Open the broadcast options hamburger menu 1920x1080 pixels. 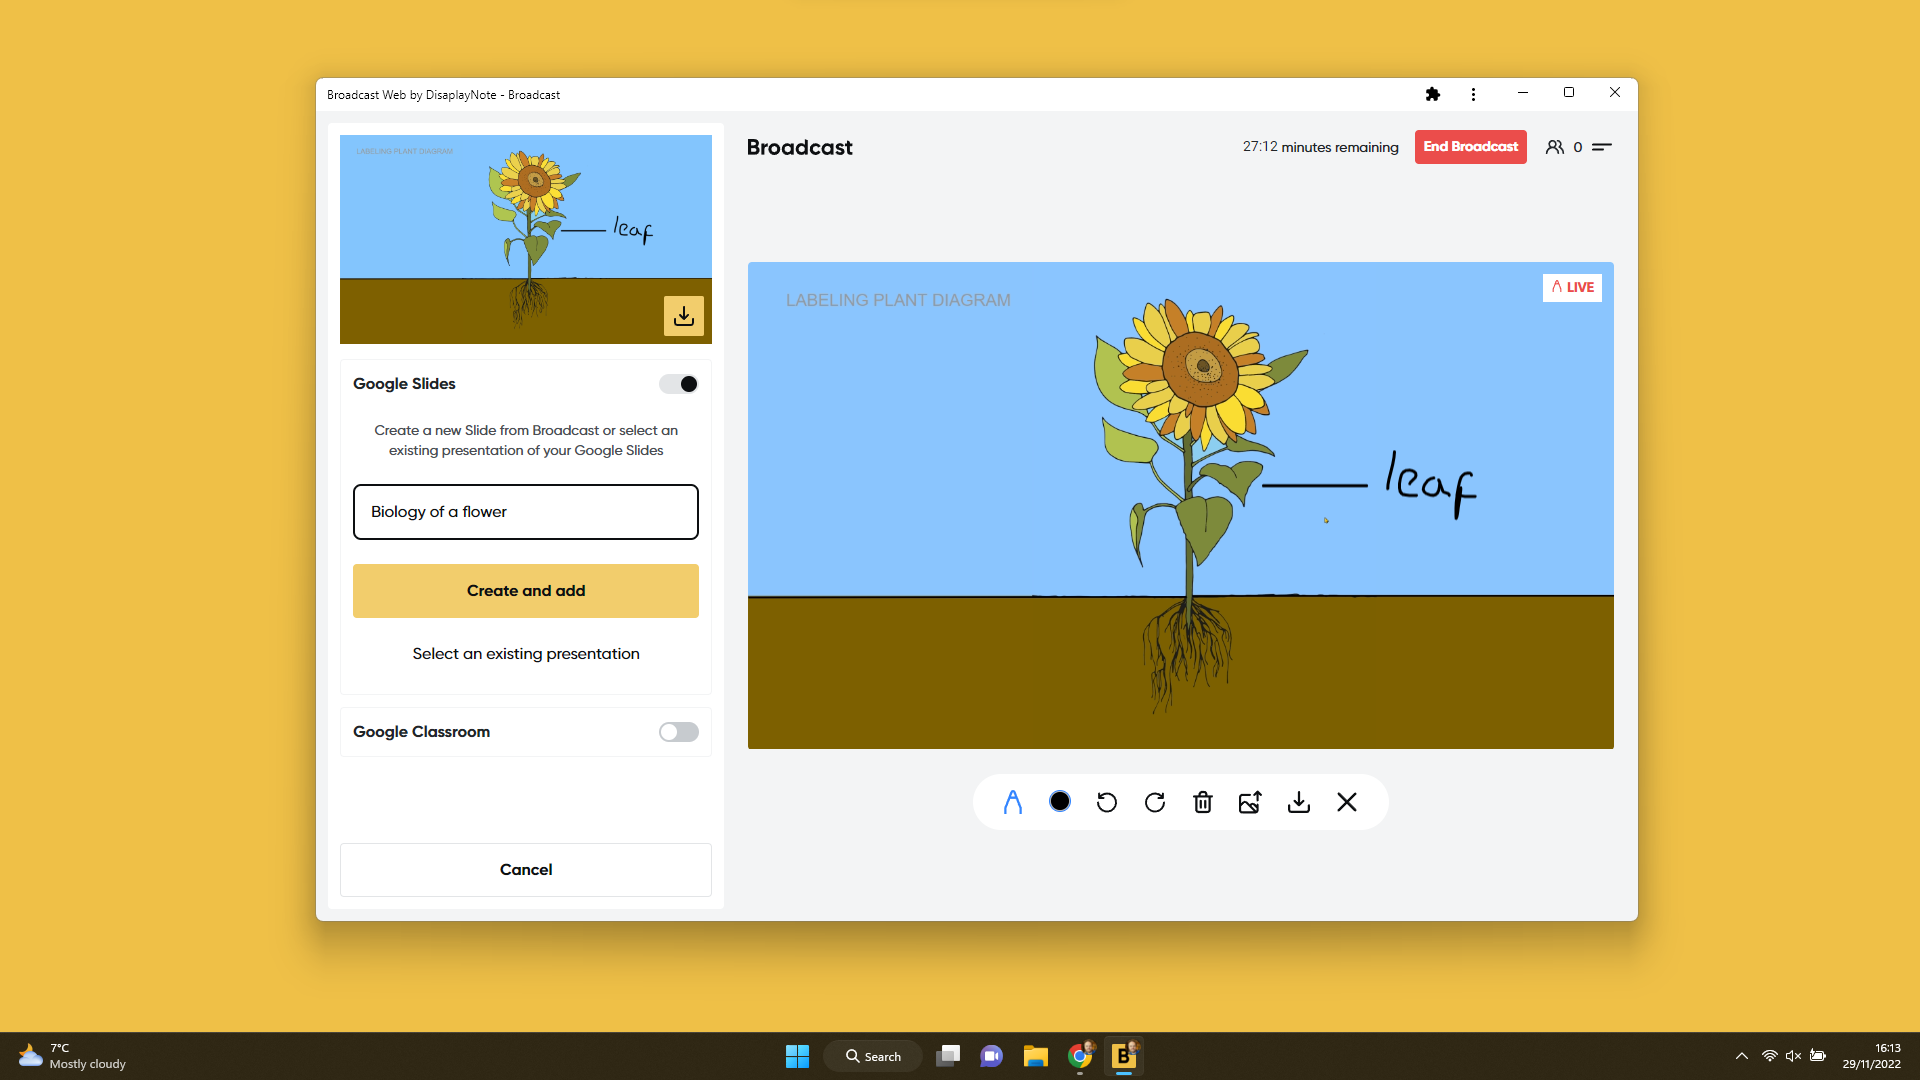pyautogui.click(x=1602, y=146)
